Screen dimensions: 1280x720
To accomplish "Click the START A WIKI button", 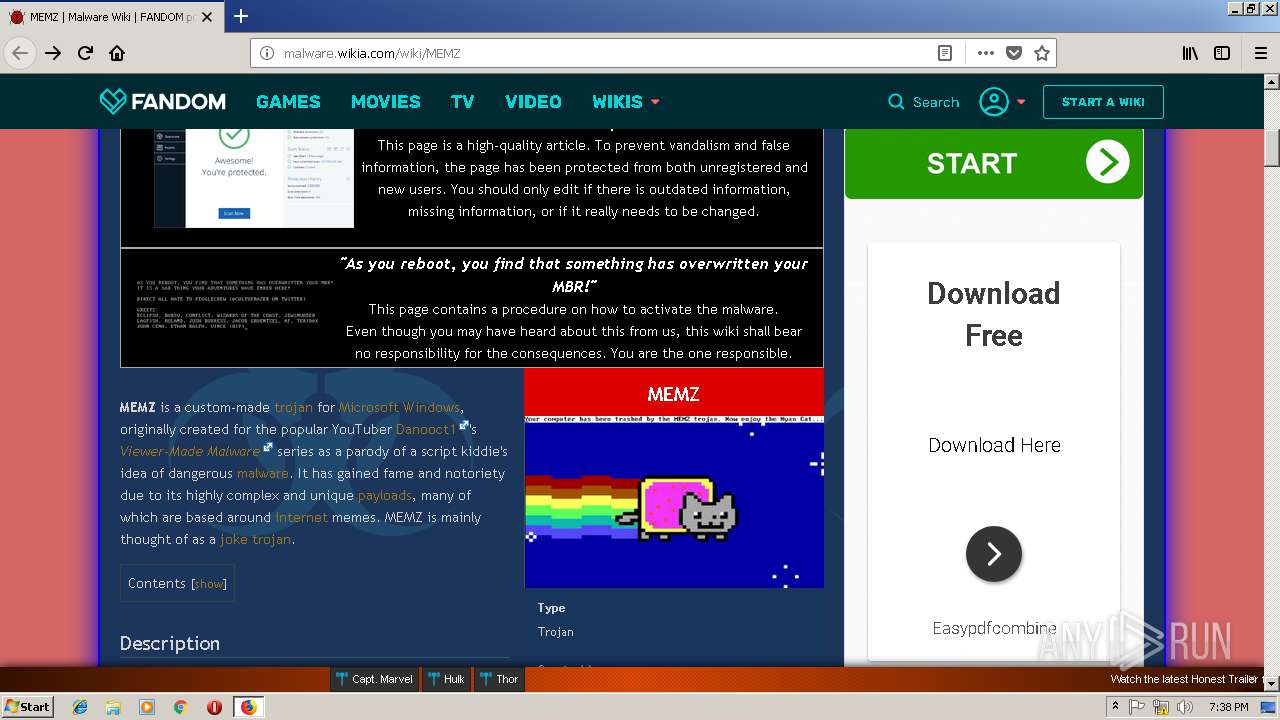I will click(x=1103, y=102).
